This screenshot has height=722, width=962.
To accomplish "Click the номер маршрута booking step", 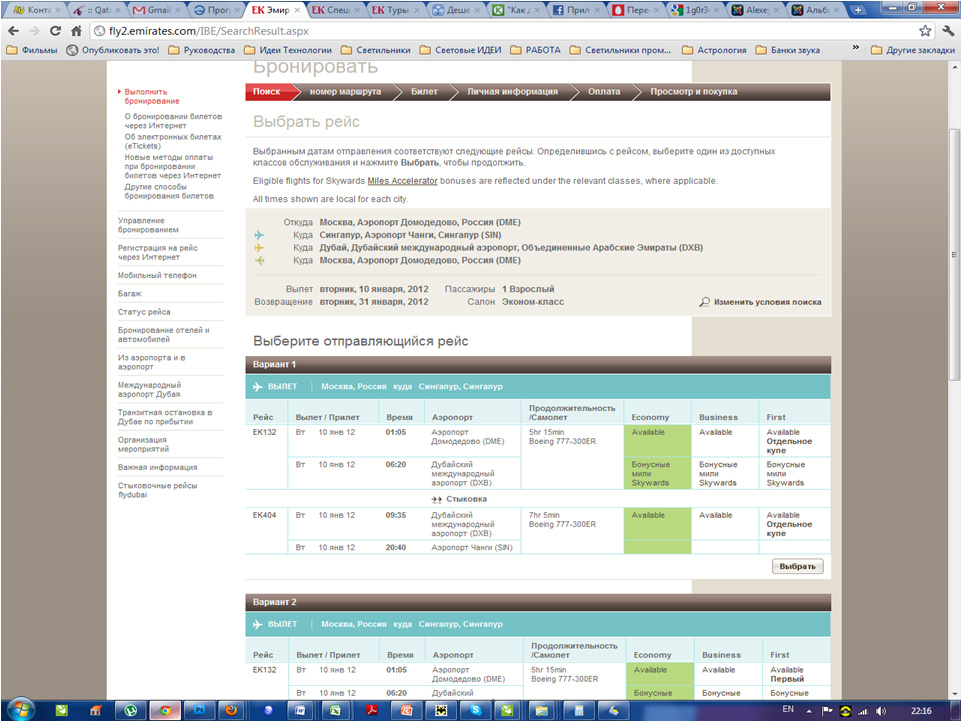I will (x=345, y=91).
